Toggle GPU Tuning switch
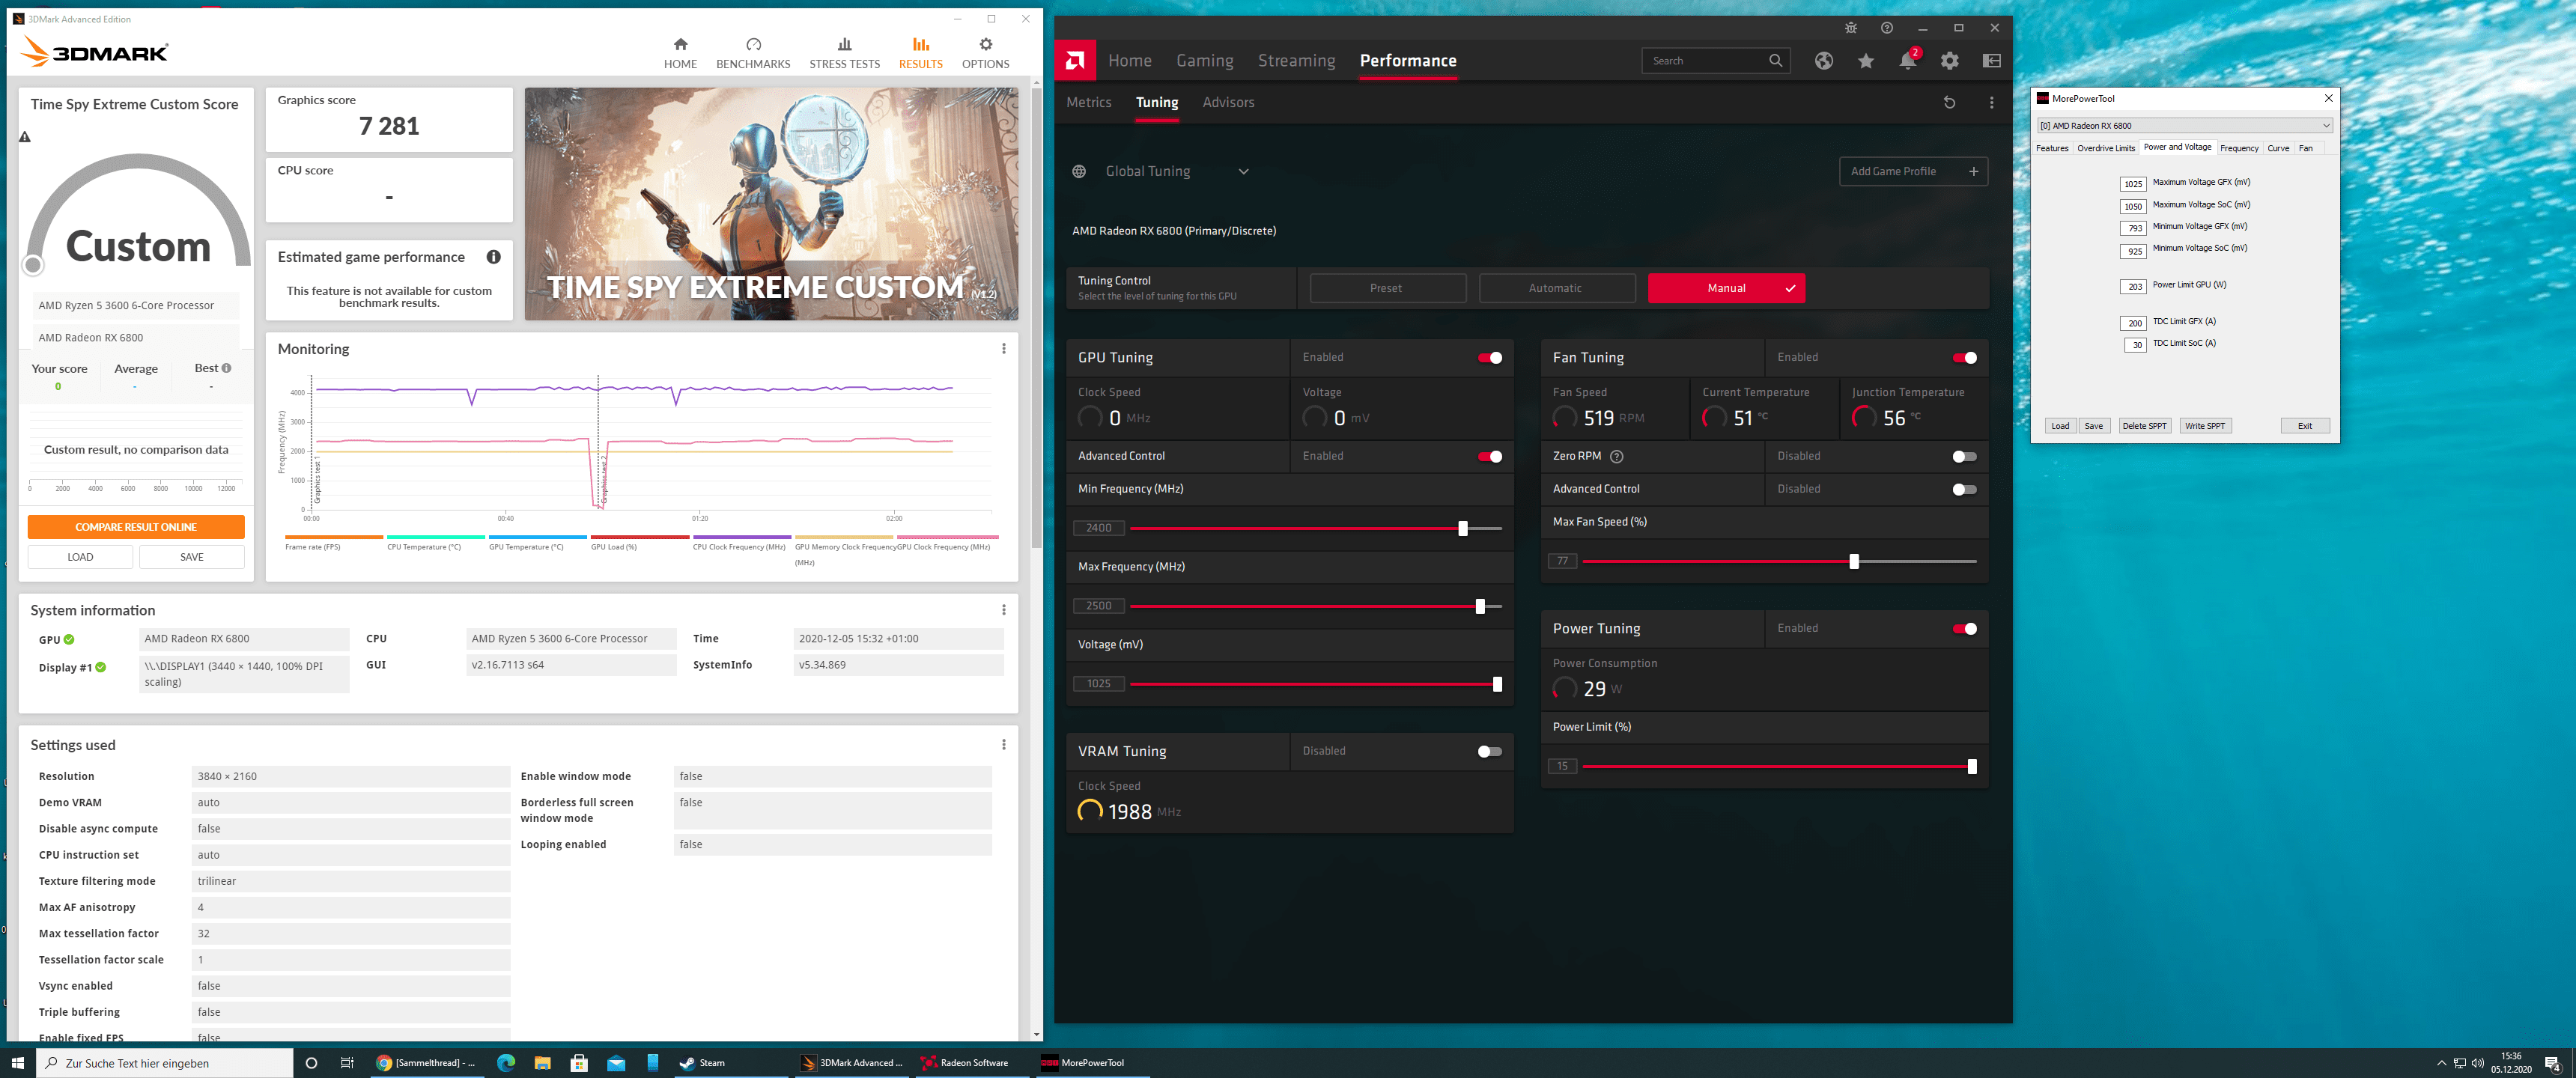 pos(1490,358)
